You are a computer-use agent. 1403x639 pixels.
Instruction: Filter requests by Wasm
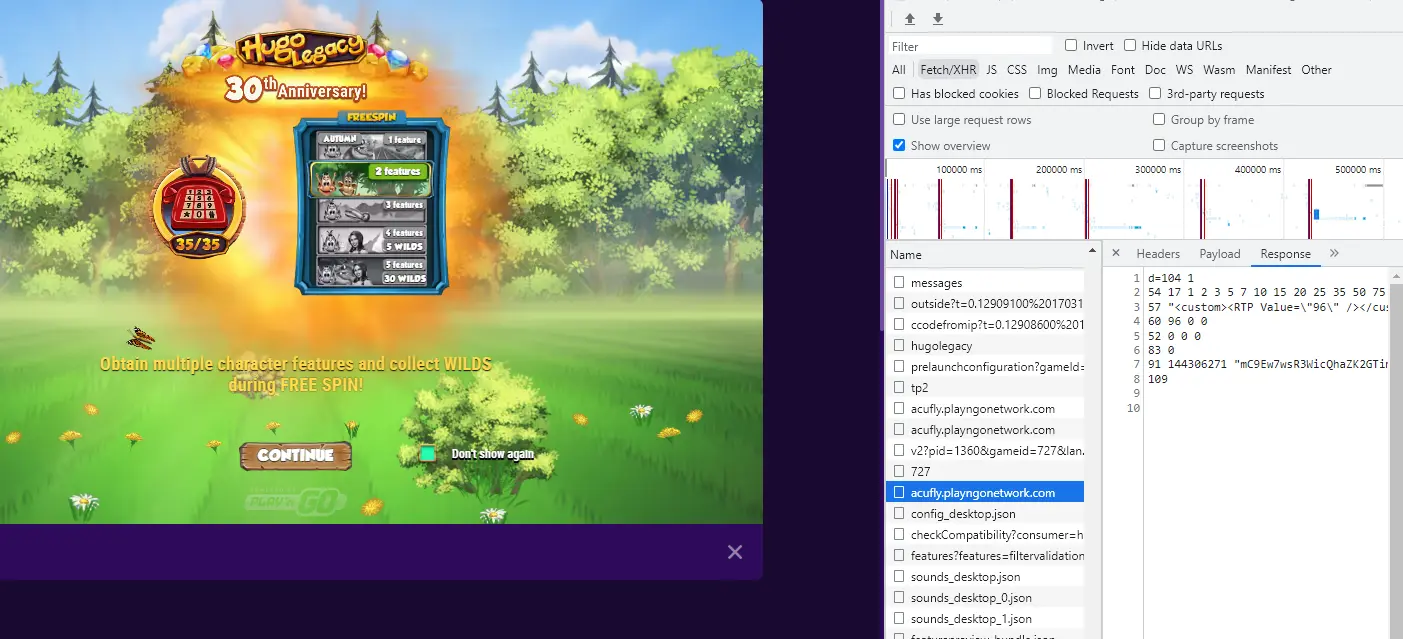(x=1219, y=70)
